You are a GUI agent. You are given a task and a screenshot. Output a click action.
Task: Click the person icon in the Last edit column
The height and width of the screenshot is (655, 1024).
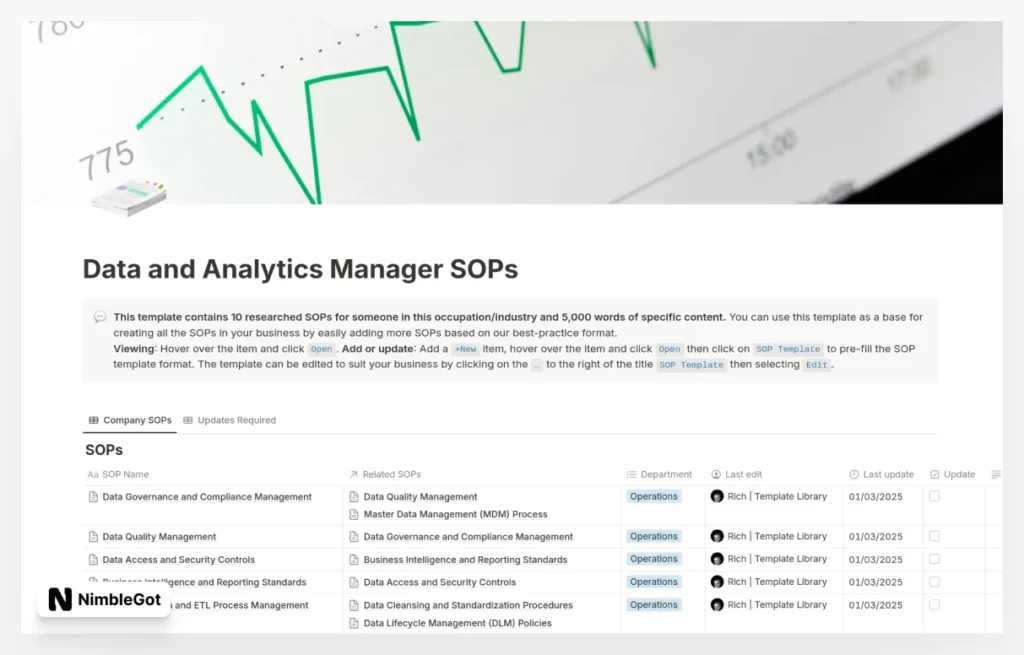click(x=714, y=474)
